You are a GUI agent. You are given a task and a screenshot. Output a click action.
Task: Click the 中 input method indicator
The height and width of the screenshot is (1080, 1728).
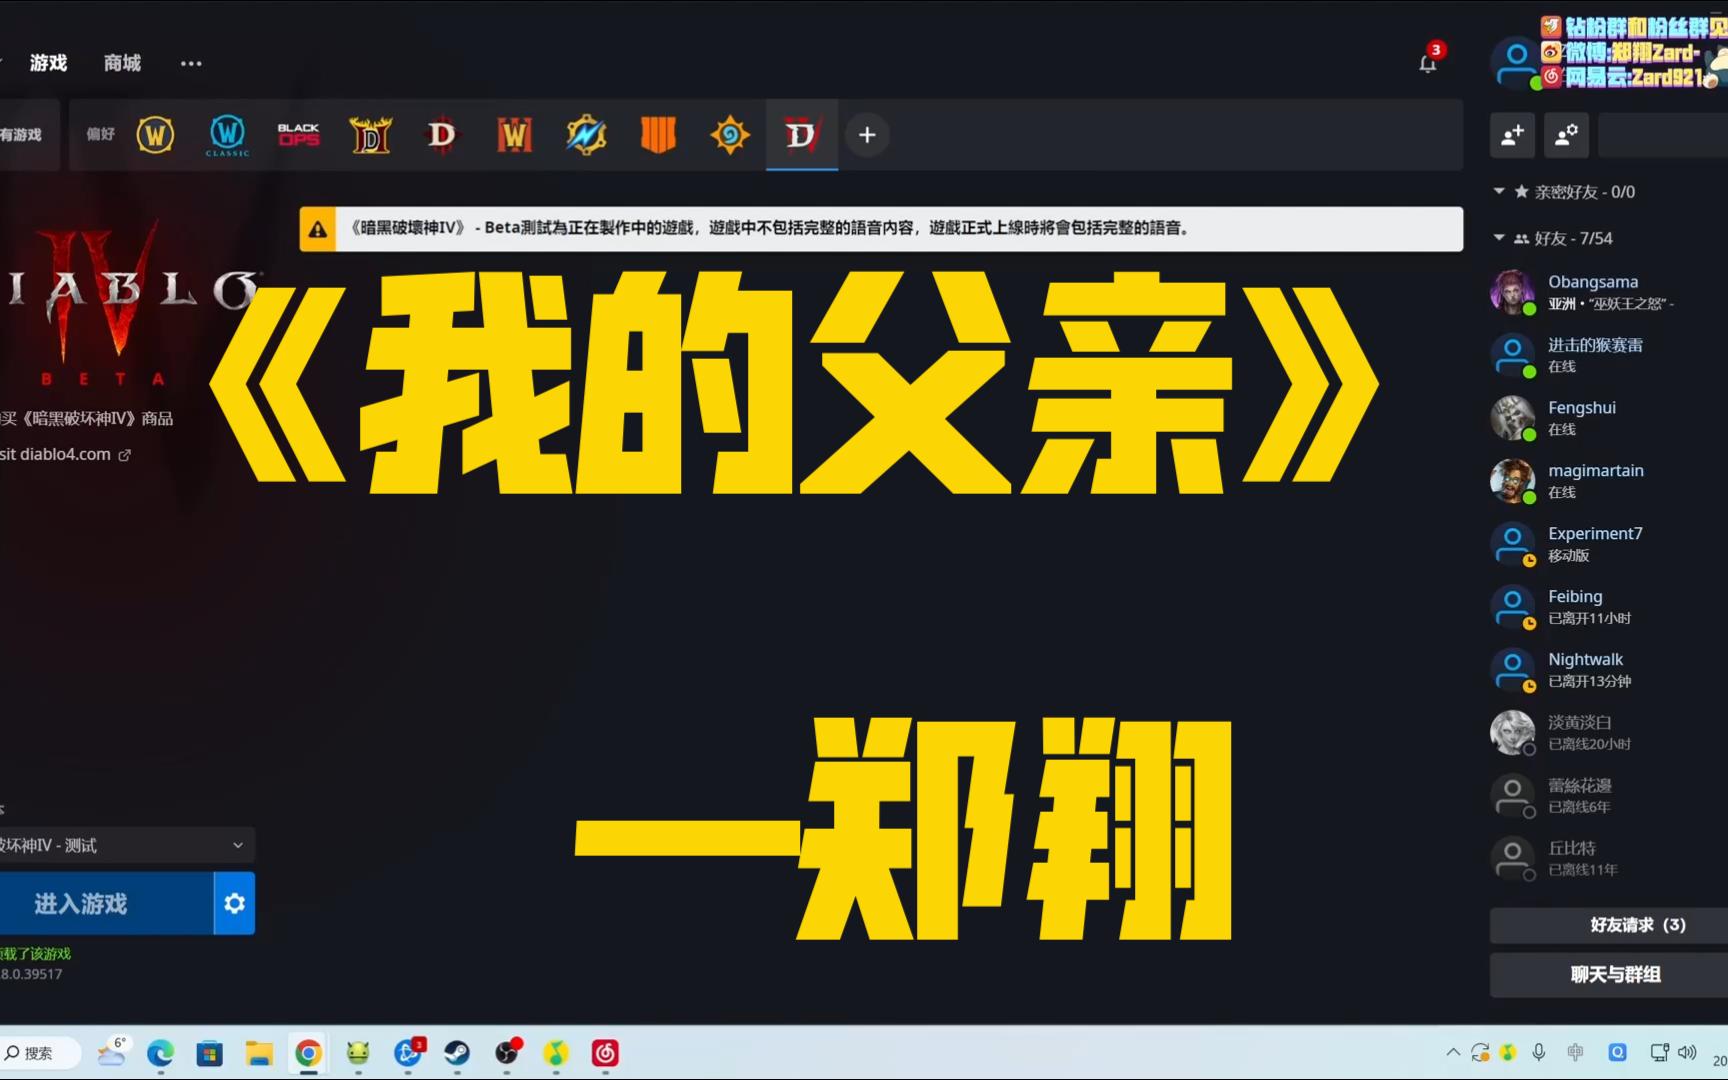[x=1576, y=1052]
